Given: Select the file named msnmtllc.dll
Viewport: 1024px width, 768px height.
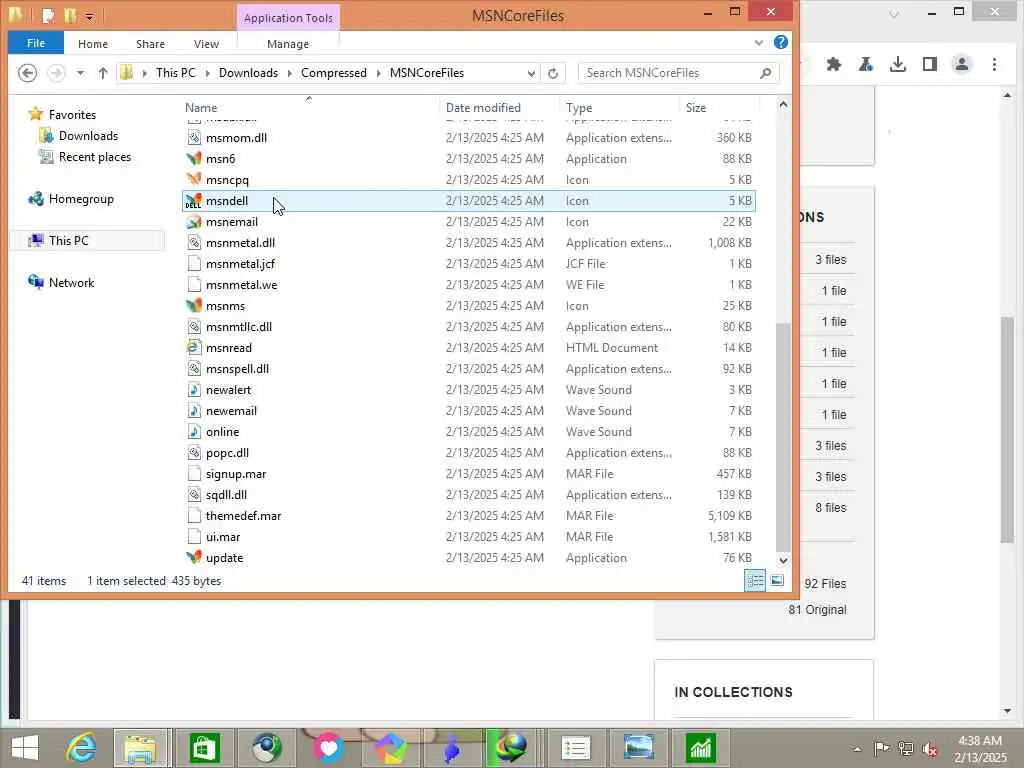Looking at the screenshot, I should (239, 327).
